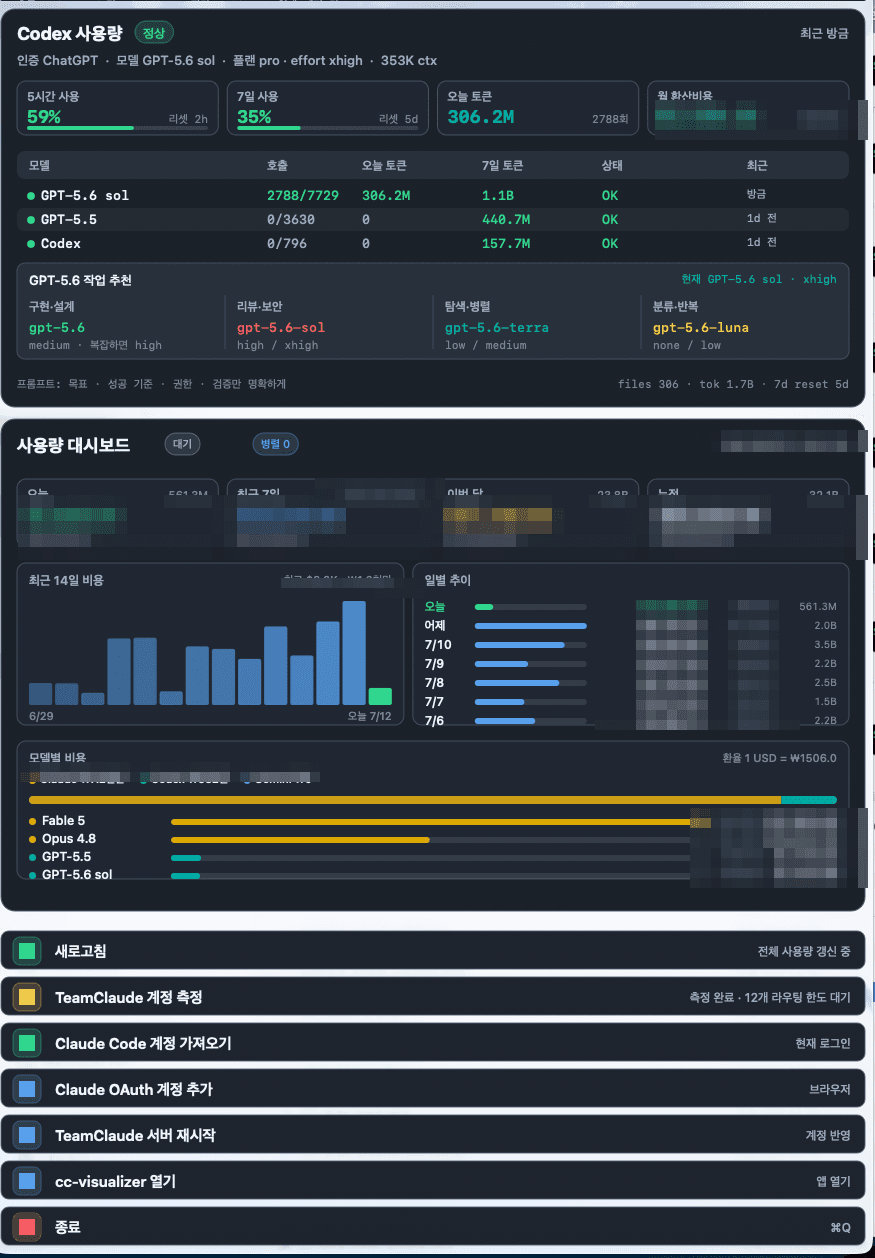This screenshot has width=875, height=1258.
Task: Open the GPT-5.5 model row
Action: [x=433, y=219]
